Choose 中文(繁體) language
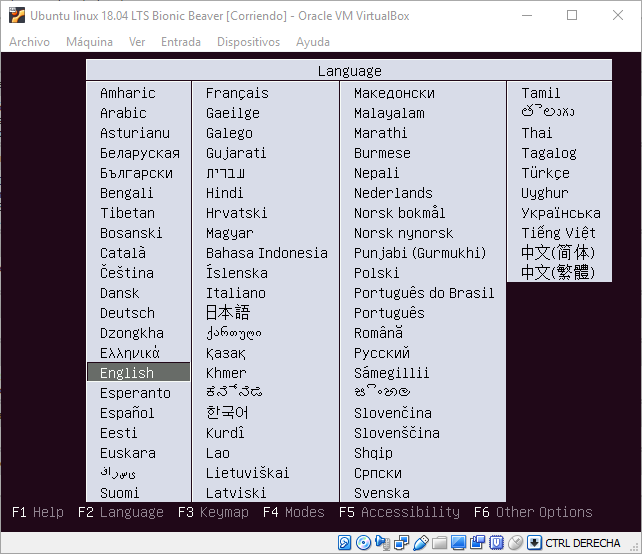Viewport: 642px width, 554px height. [558, 272]
